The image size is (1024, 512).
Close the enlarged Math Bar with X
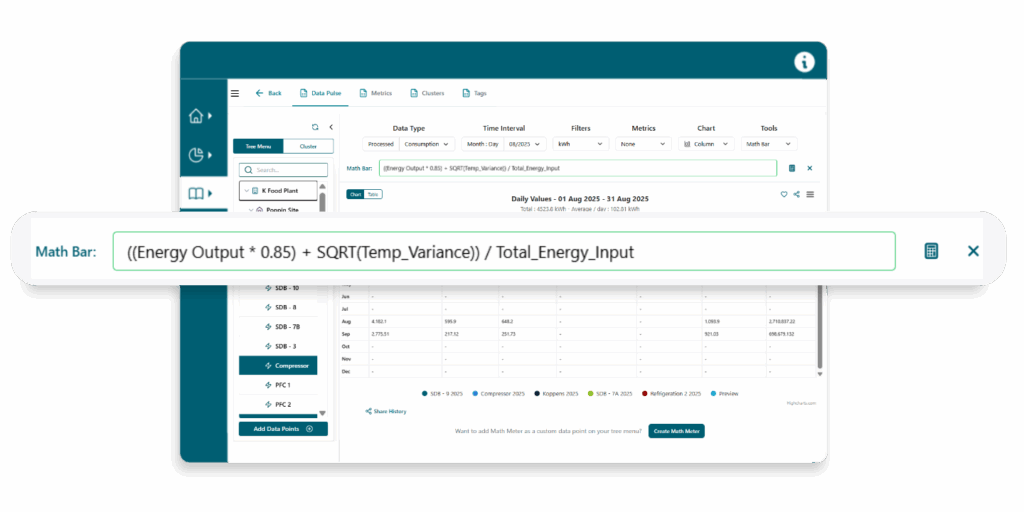click(x=973, y=251)
